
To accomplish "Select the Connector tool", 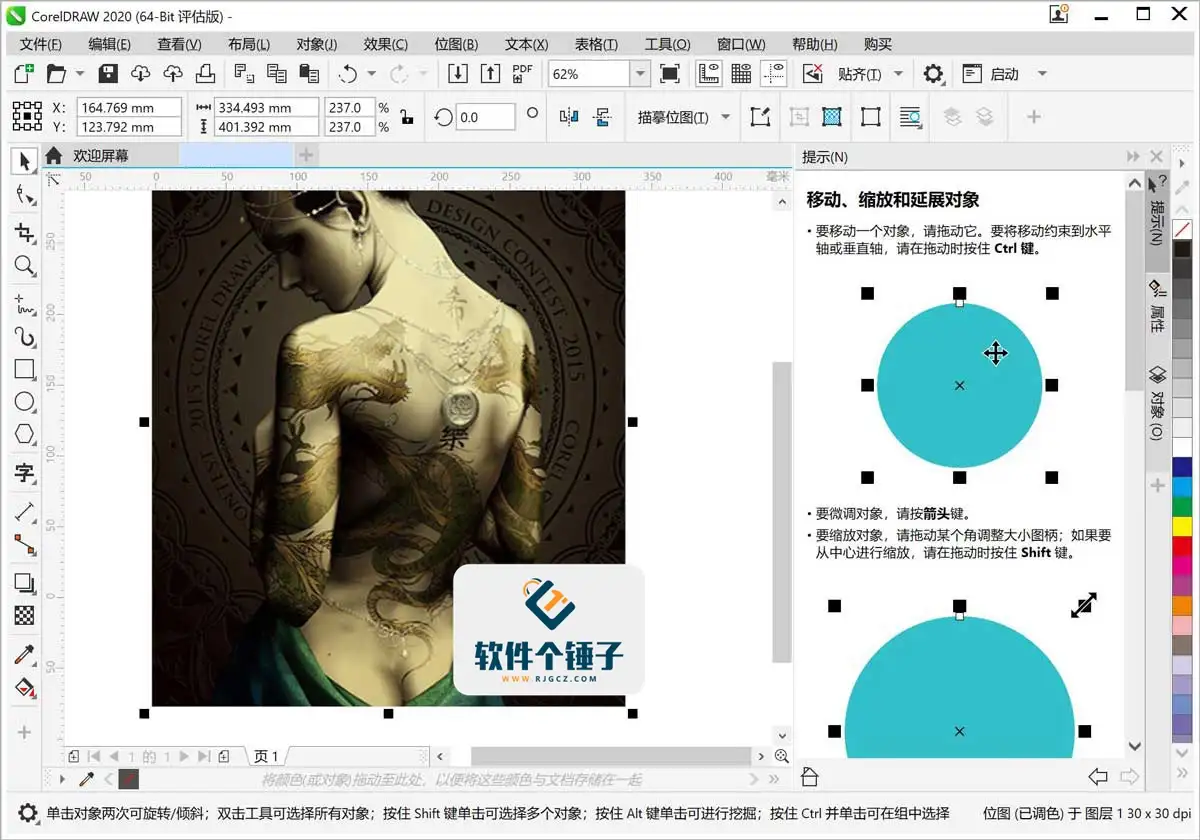I will [25, 544].
